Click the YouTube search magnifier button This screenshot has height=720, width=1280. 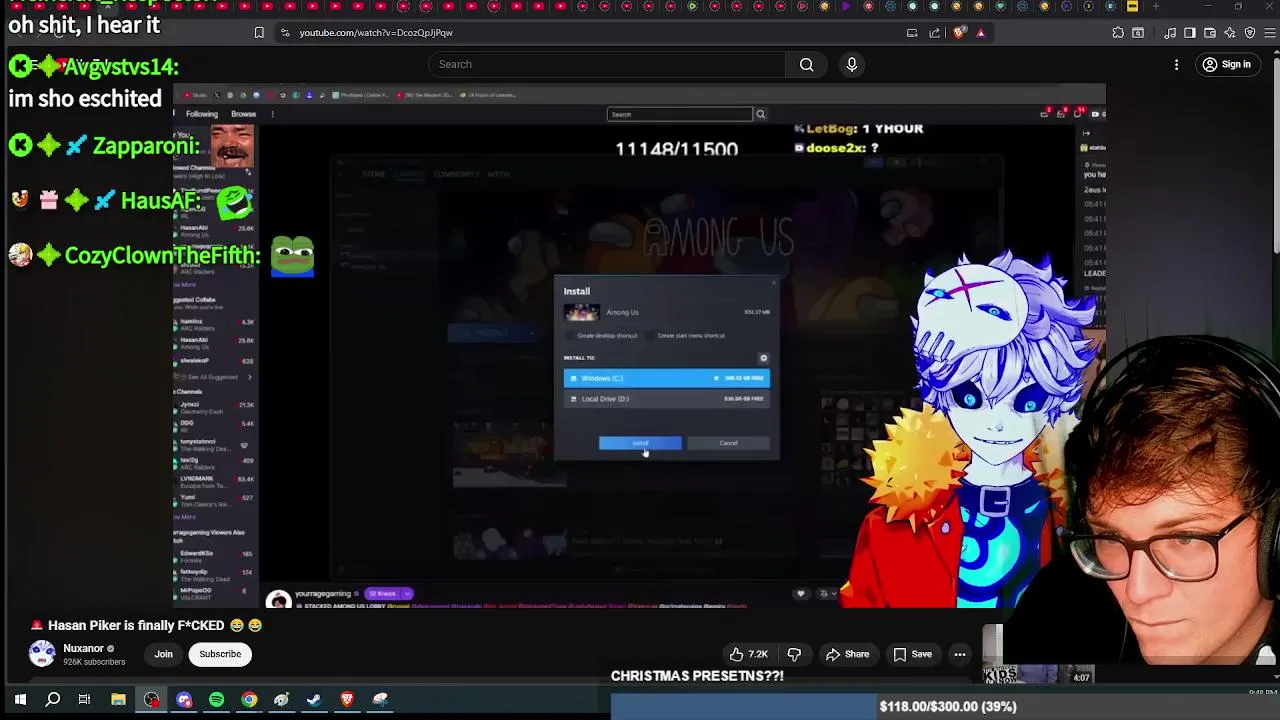[806, 64]
